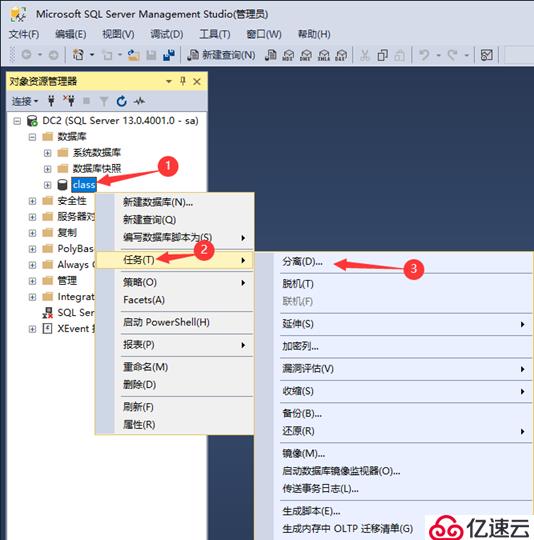Choose 重命名(M) in context menu

click(x=174, y=367)
